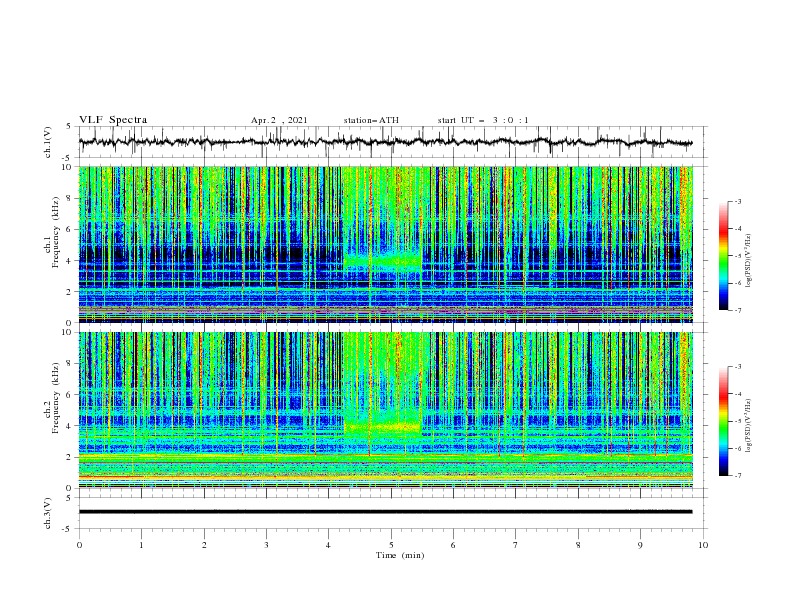Select the ch.1 spectrogram color scale bar
This screenshot has width=792, height=612.
pos(723,256)
